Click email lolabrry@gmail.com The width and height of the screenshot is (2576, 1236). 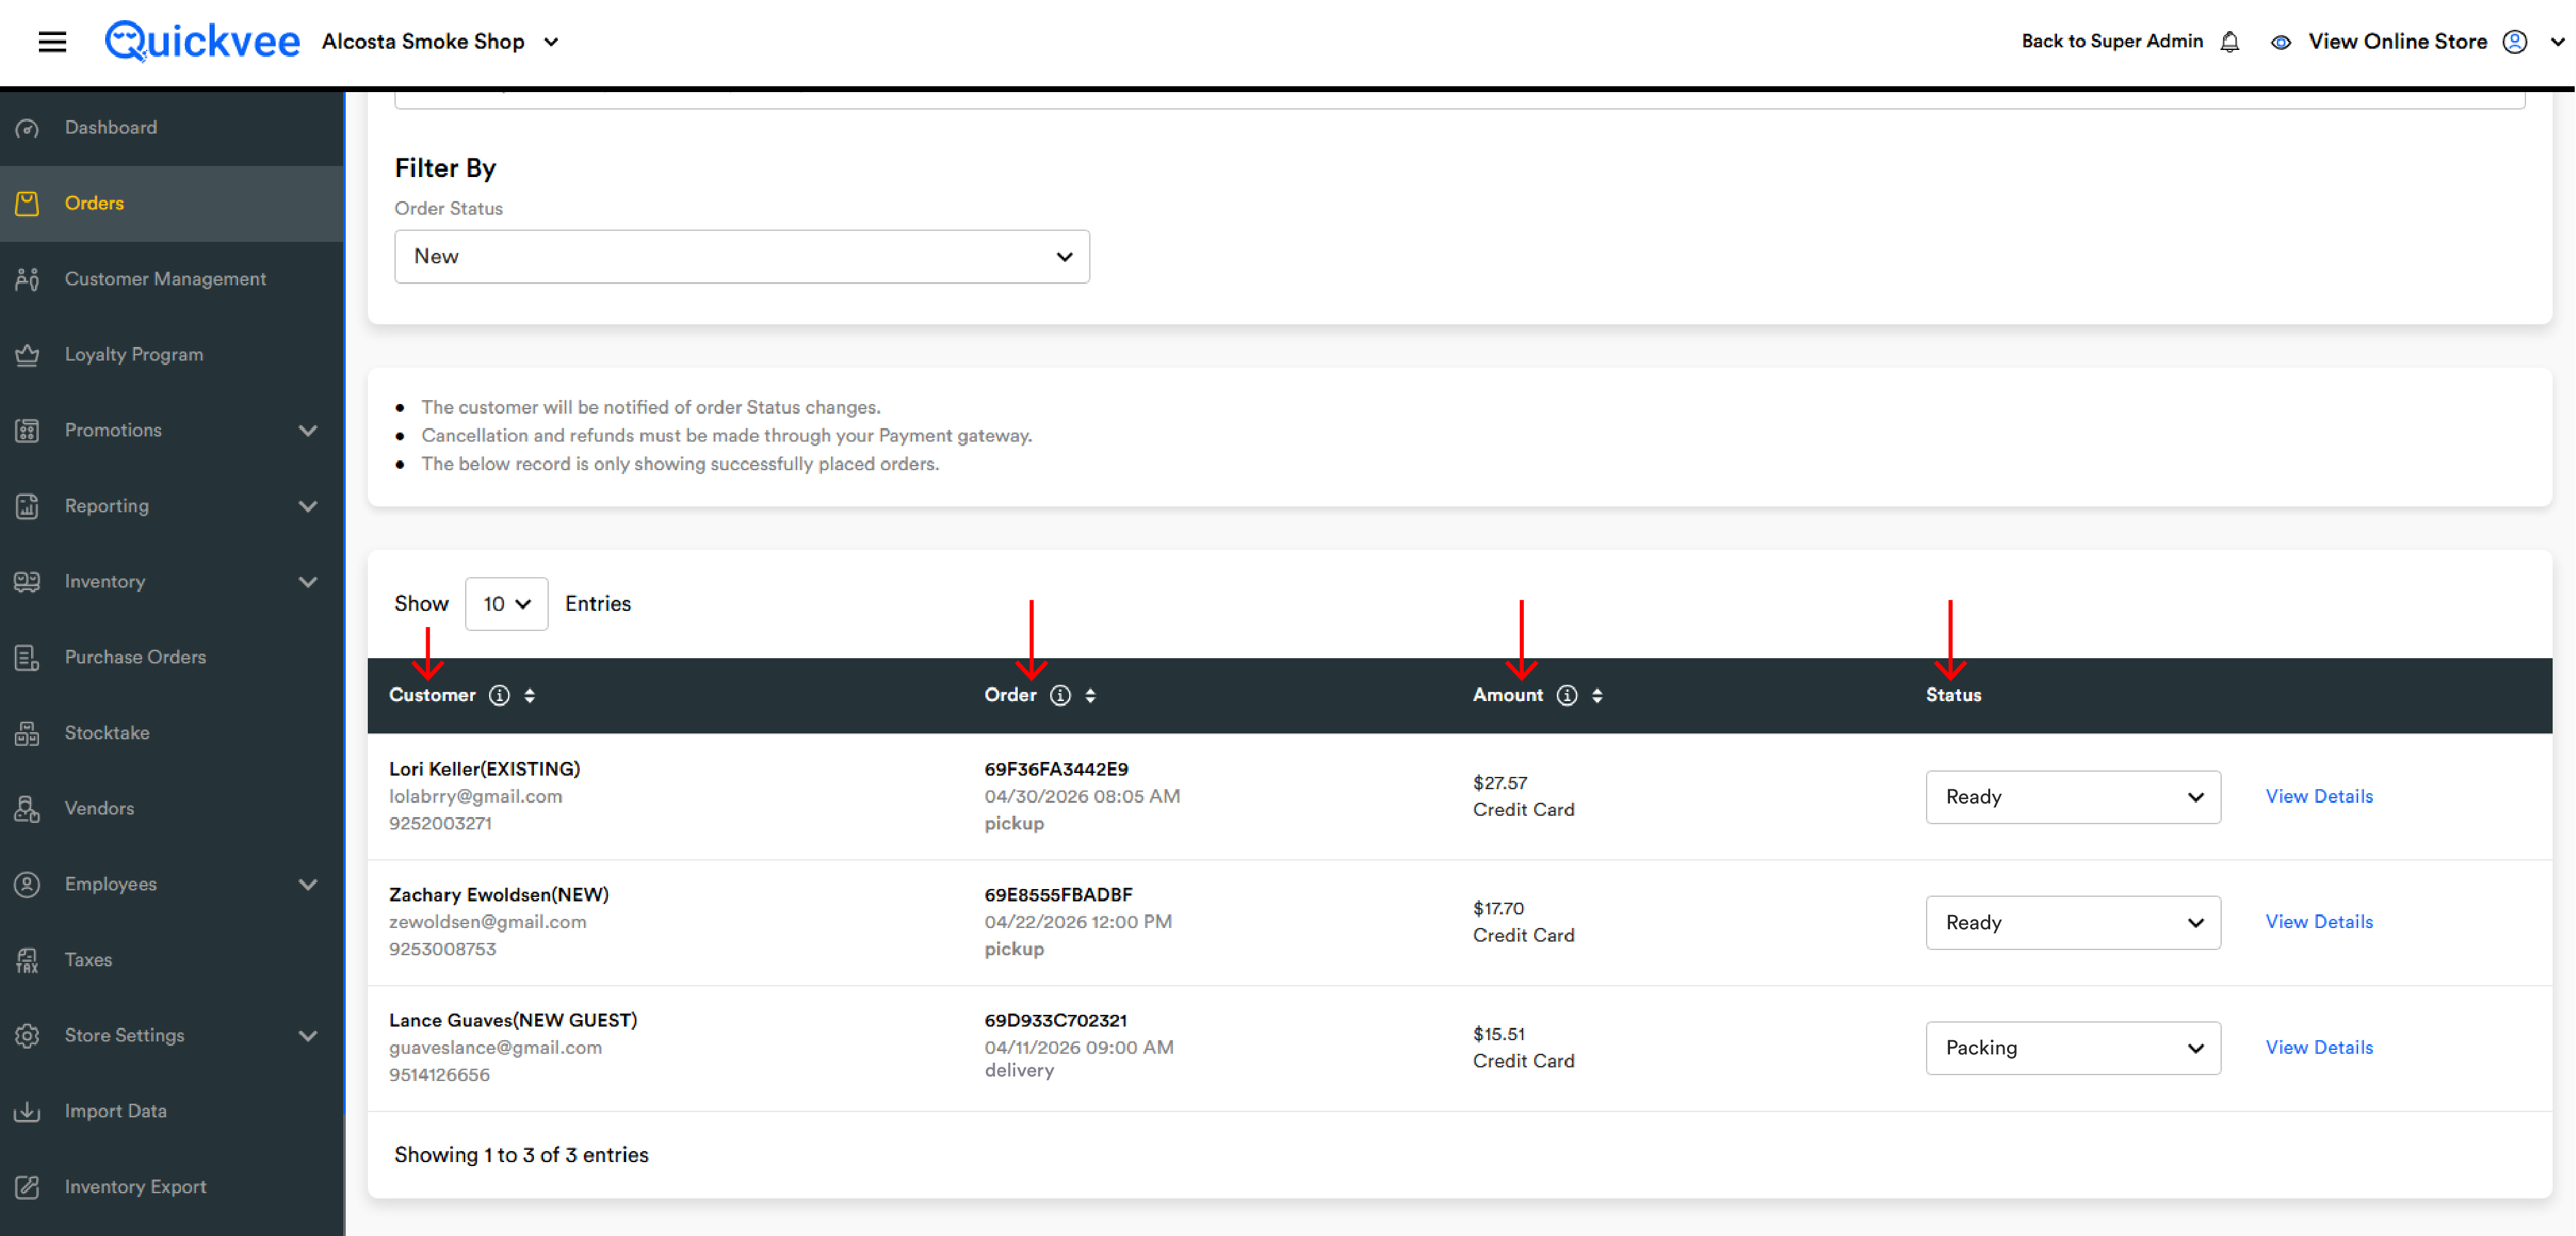coord(475,797)
